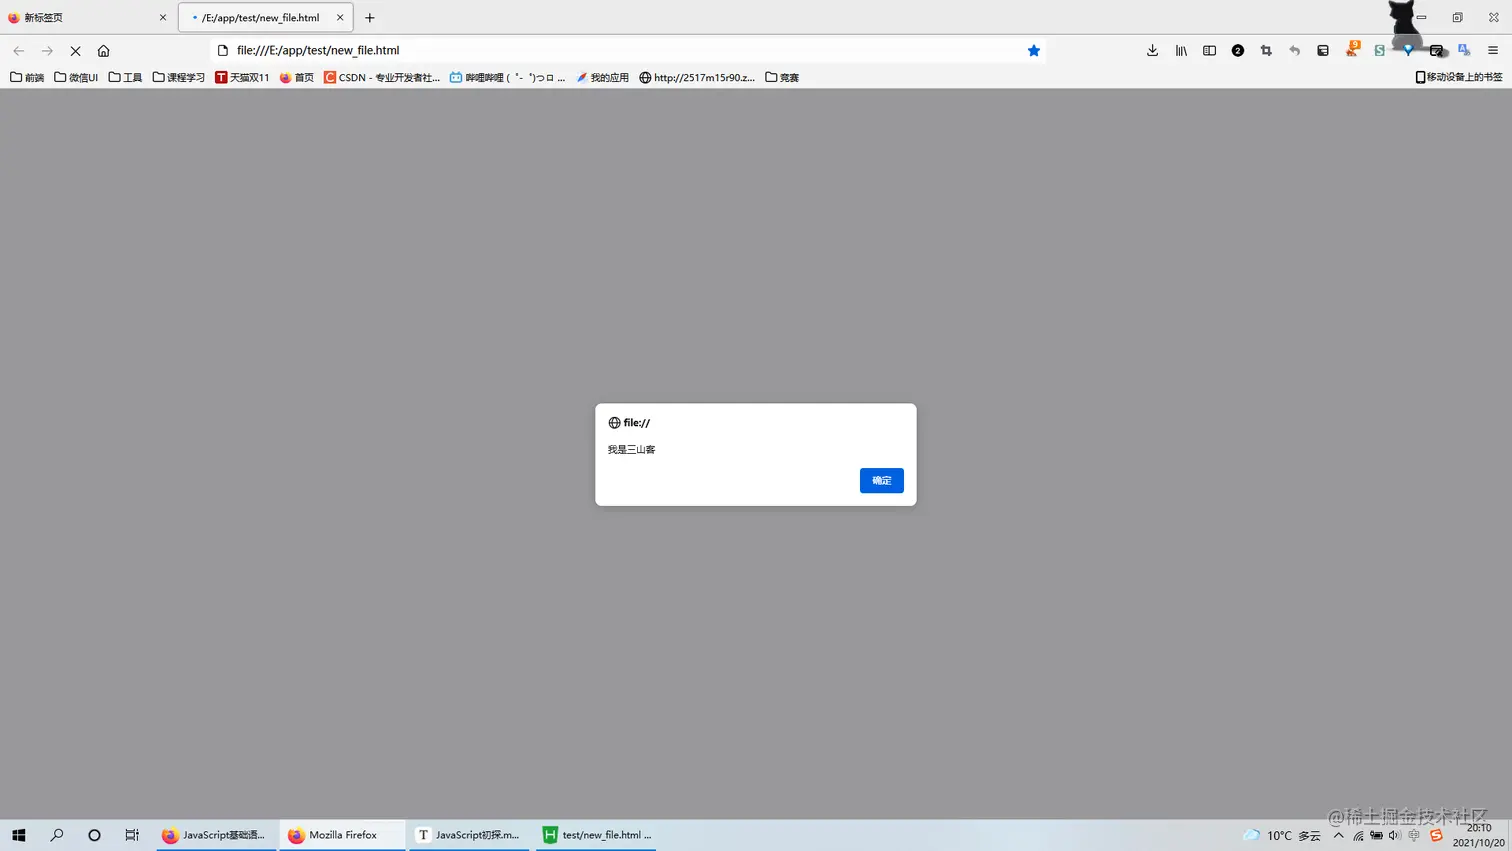This screenshot has height=851, width=1512.
Task: Stop page loading with the X icon
Action: 75,50
